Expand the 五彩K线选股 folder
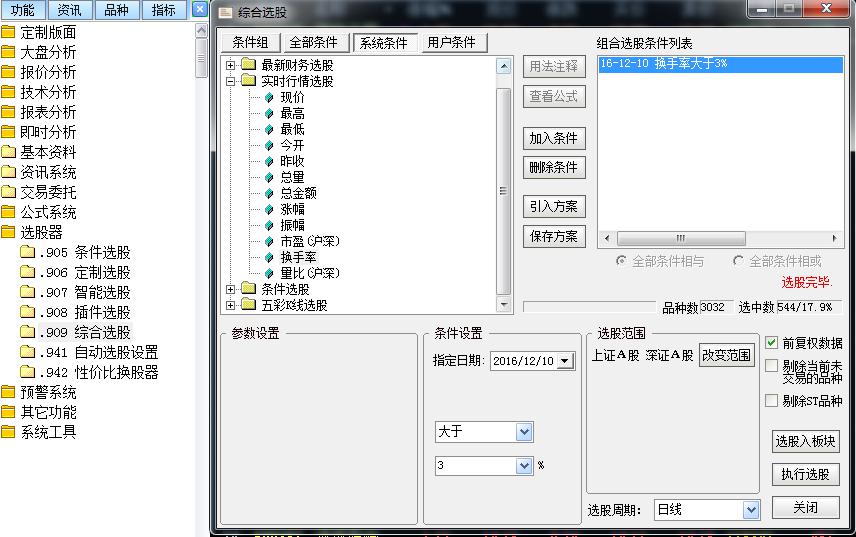This screenshot has height=537, width=856. pos(230,305)
